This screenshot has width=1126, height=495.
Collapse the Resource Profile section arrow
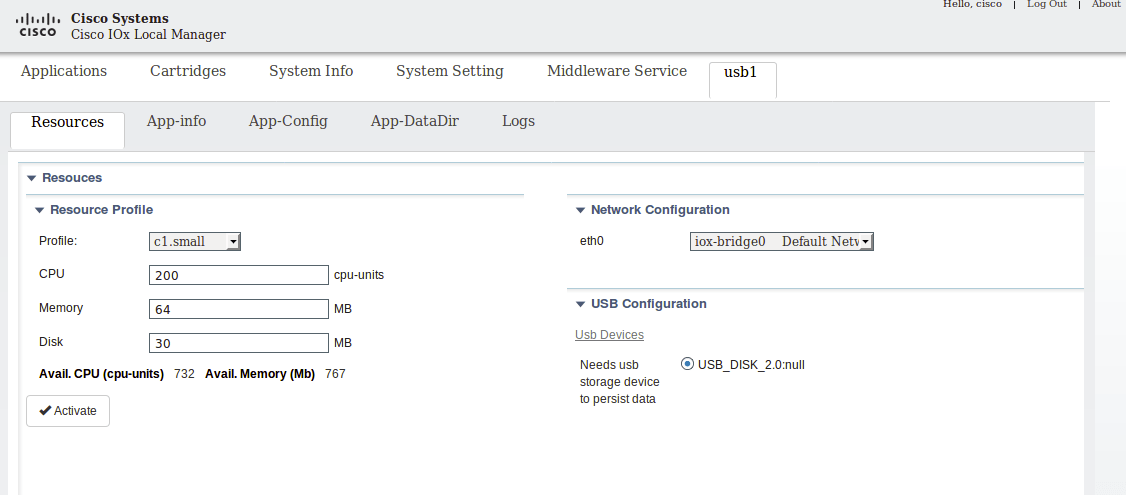coord(39,211)
